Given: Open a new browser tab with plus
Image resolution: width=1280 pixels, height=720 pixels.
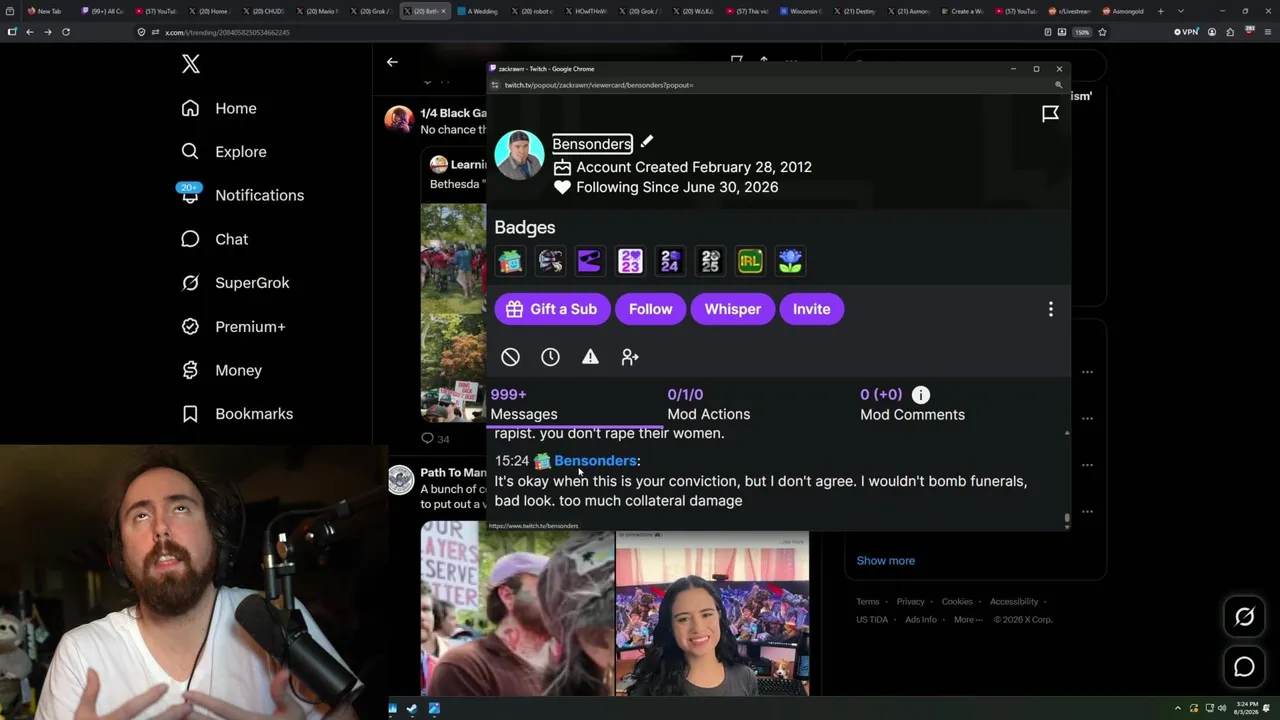Looking at the screenshot, I should [x=1161, y=11].
